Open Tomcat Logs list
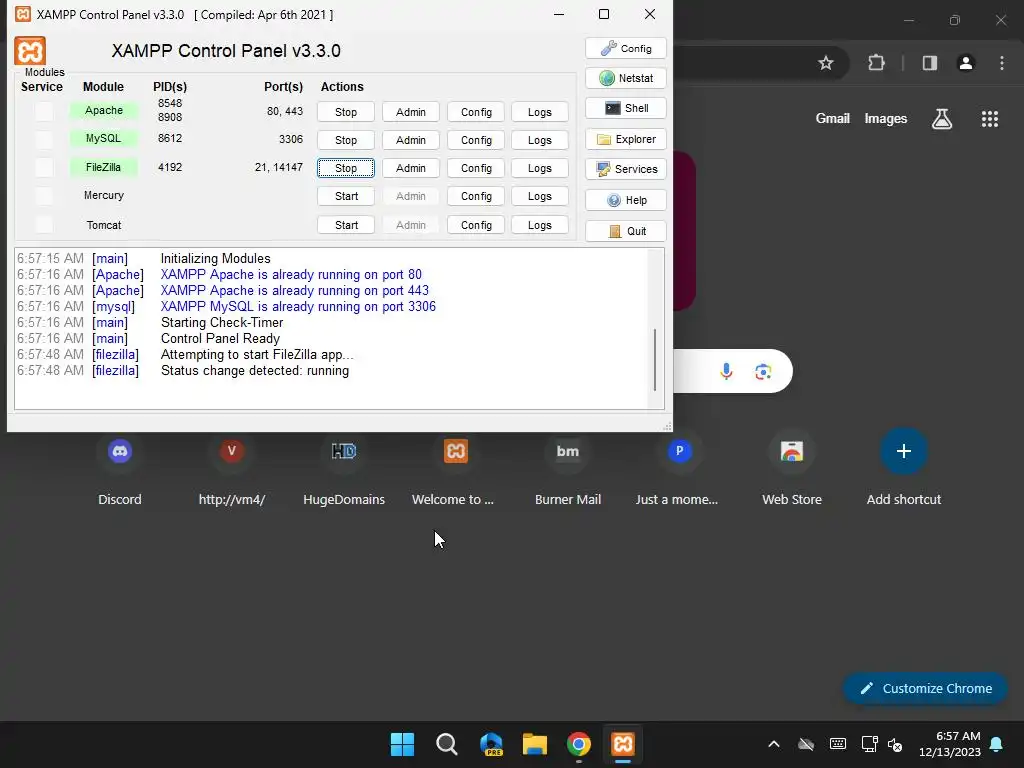1024x768 pixels. point(539,225)
